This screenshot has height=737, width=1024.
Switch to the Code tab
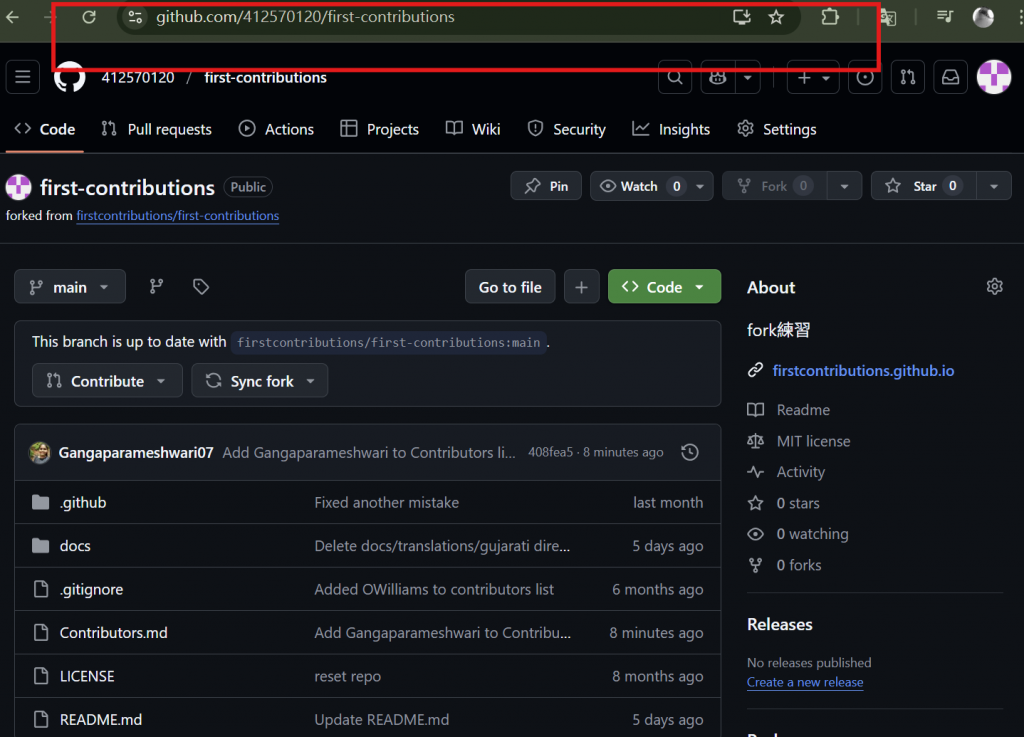click(x=44, y=129)
